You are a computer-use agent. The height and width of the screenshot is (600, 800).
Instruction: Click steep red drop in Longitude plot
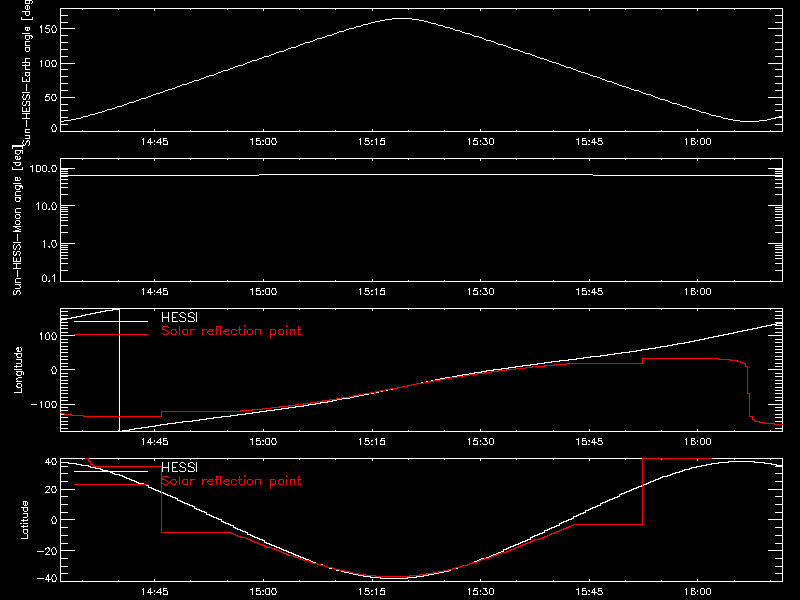point(748,393)
